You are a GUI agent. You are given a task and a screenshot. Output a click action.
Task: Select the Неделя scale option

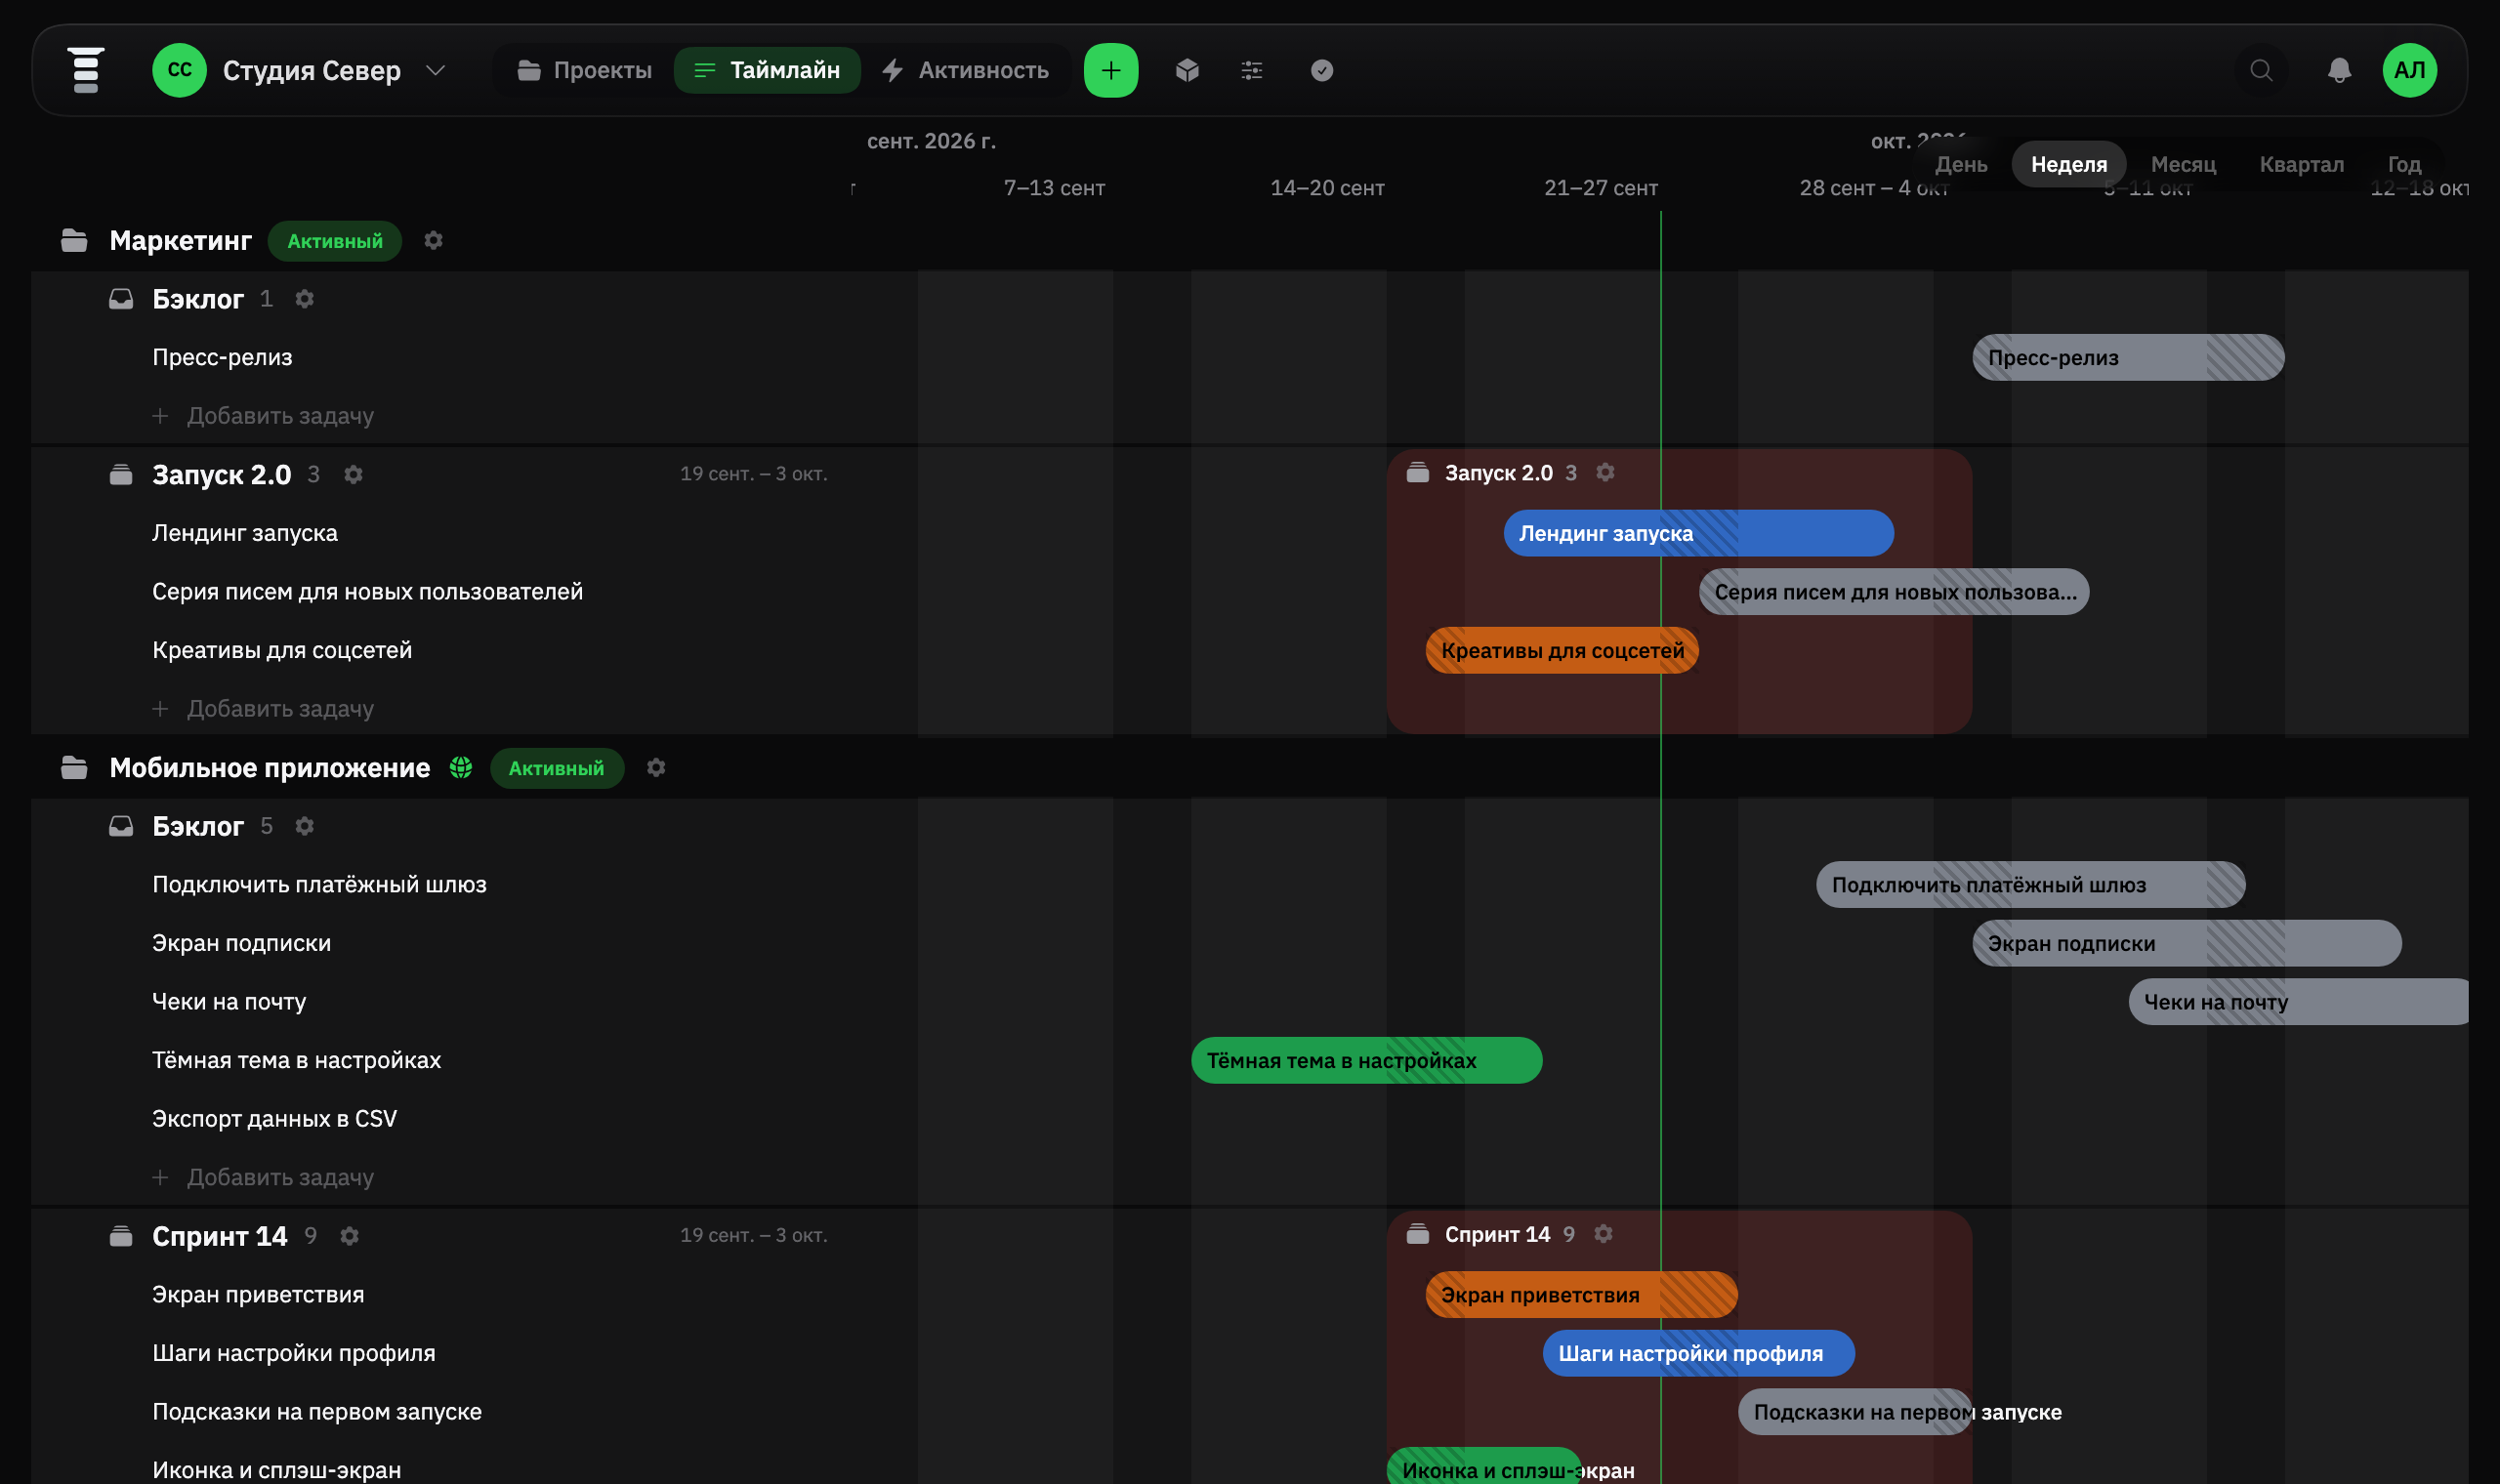(2069, 164)
